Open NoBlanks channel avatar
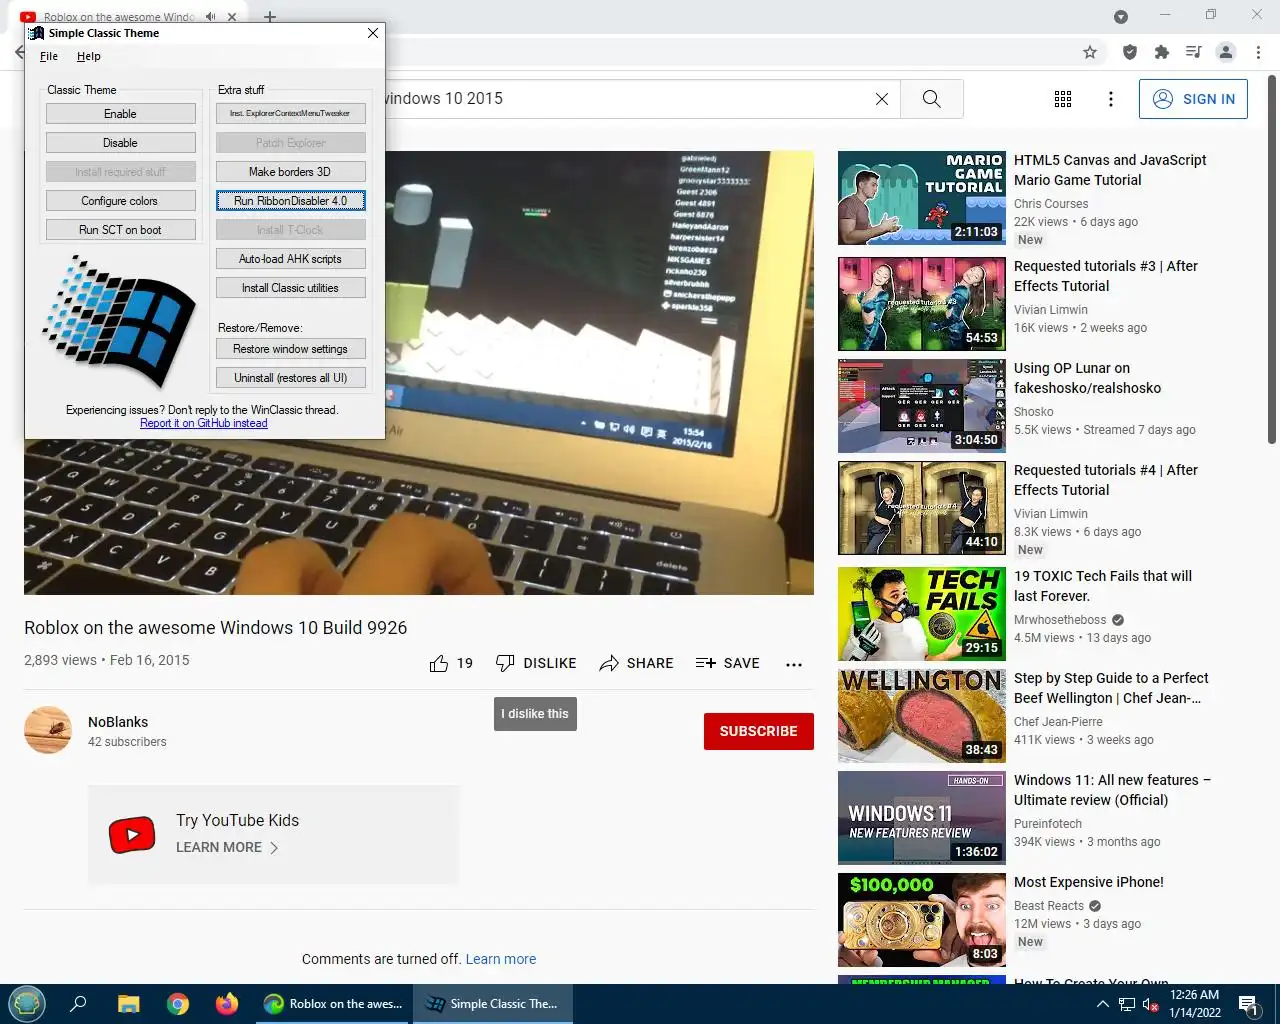The height and width of the screenshot is (1024, 1280). point(48,730)
